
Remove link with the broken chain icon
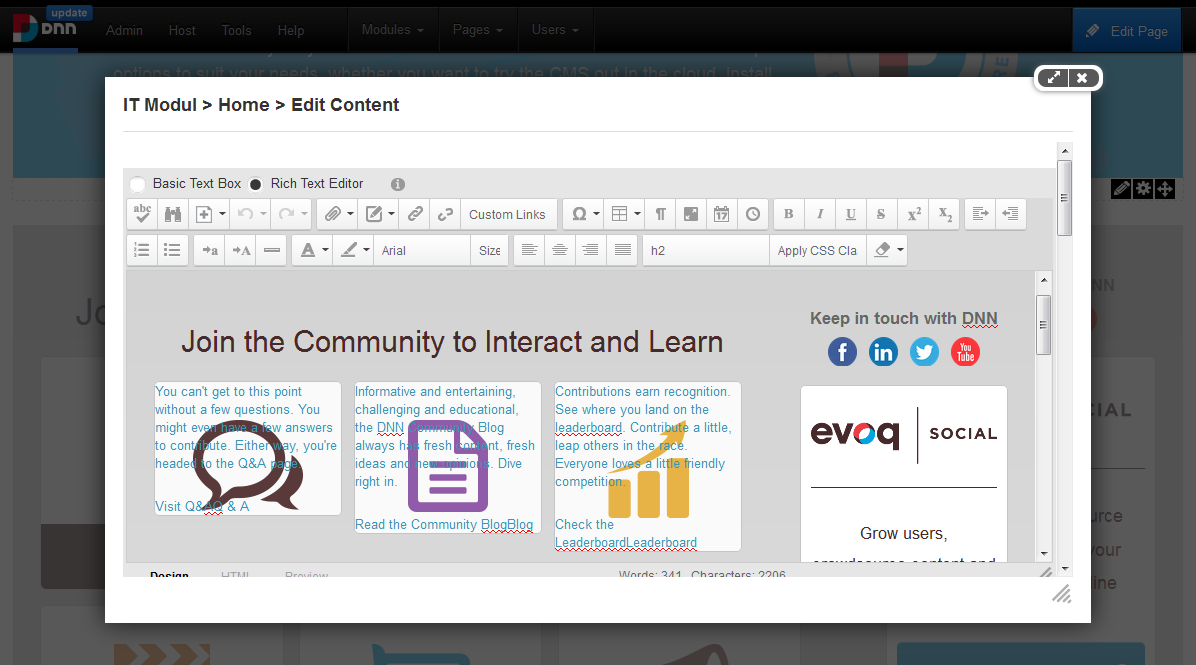pos(445,214)
